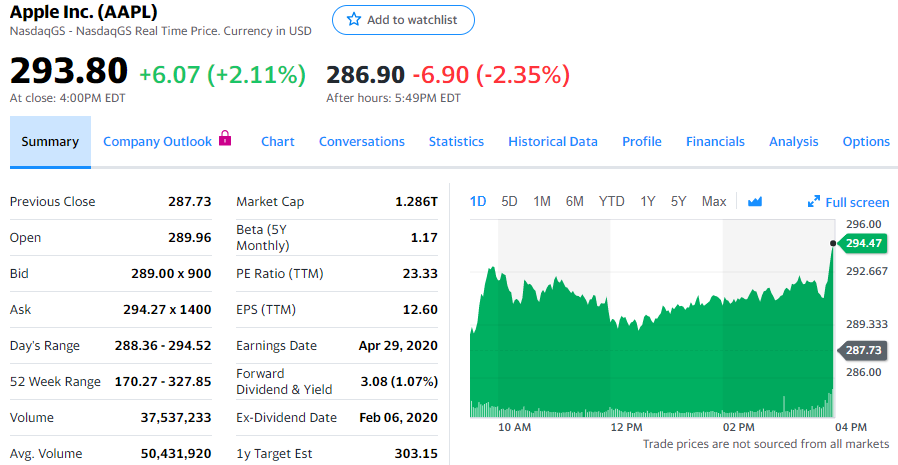898x465 pixels.
Task: Show the 6M chart range
Action: pyautogui.click(x=574, y=201)
